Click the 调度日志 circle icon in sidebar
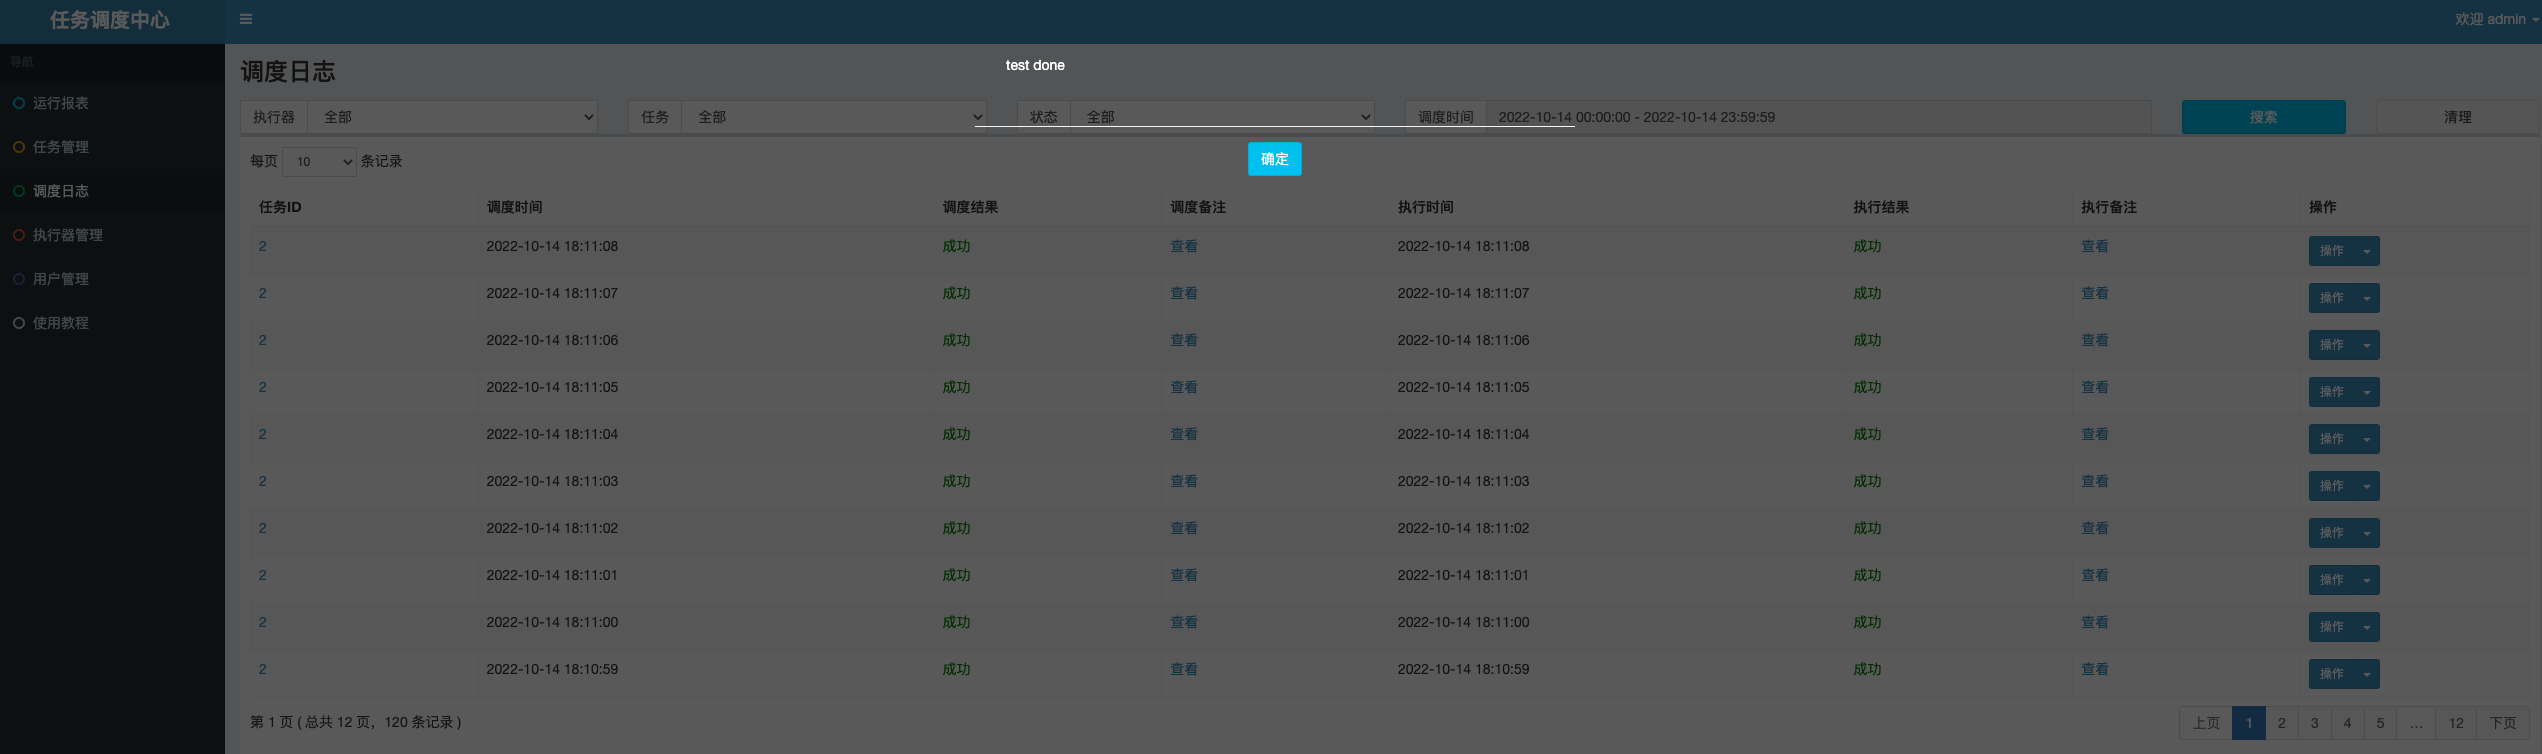This screenshot has width=2542, height=754. tap(19, 191)
